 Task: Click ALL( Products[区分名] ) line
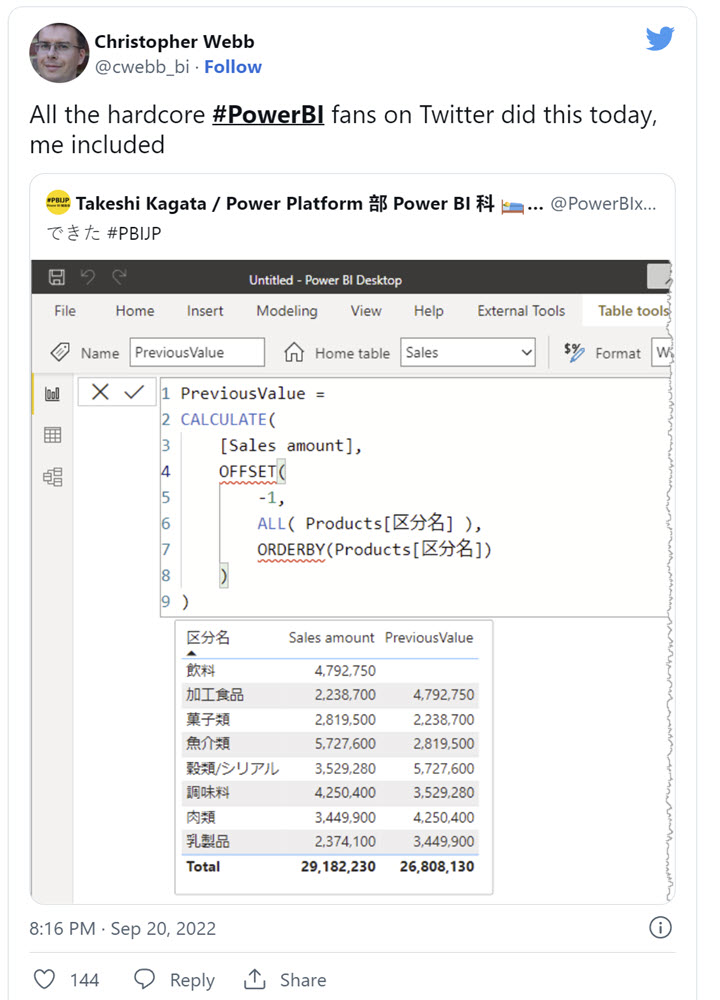click(369, 524)
